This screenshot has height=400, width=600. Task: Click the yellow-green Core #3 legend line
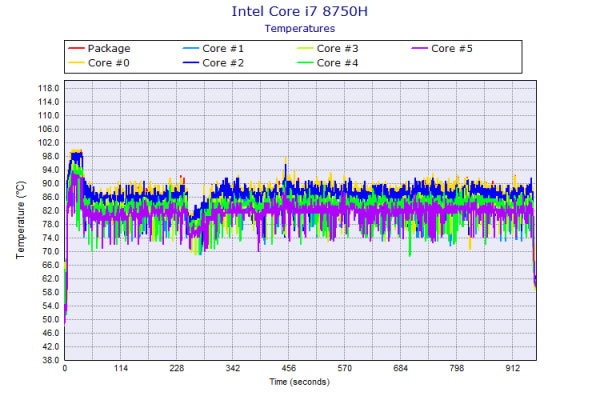coord(305,48)
